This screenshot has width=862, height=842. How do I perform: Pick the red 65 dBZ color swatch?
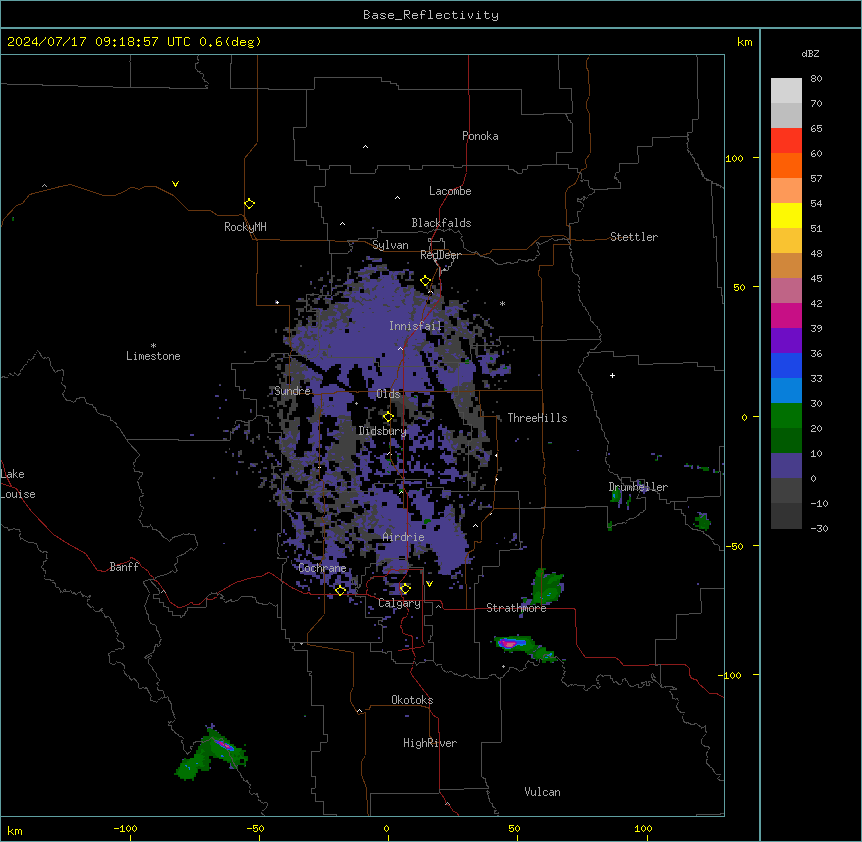tap(786, 141)
